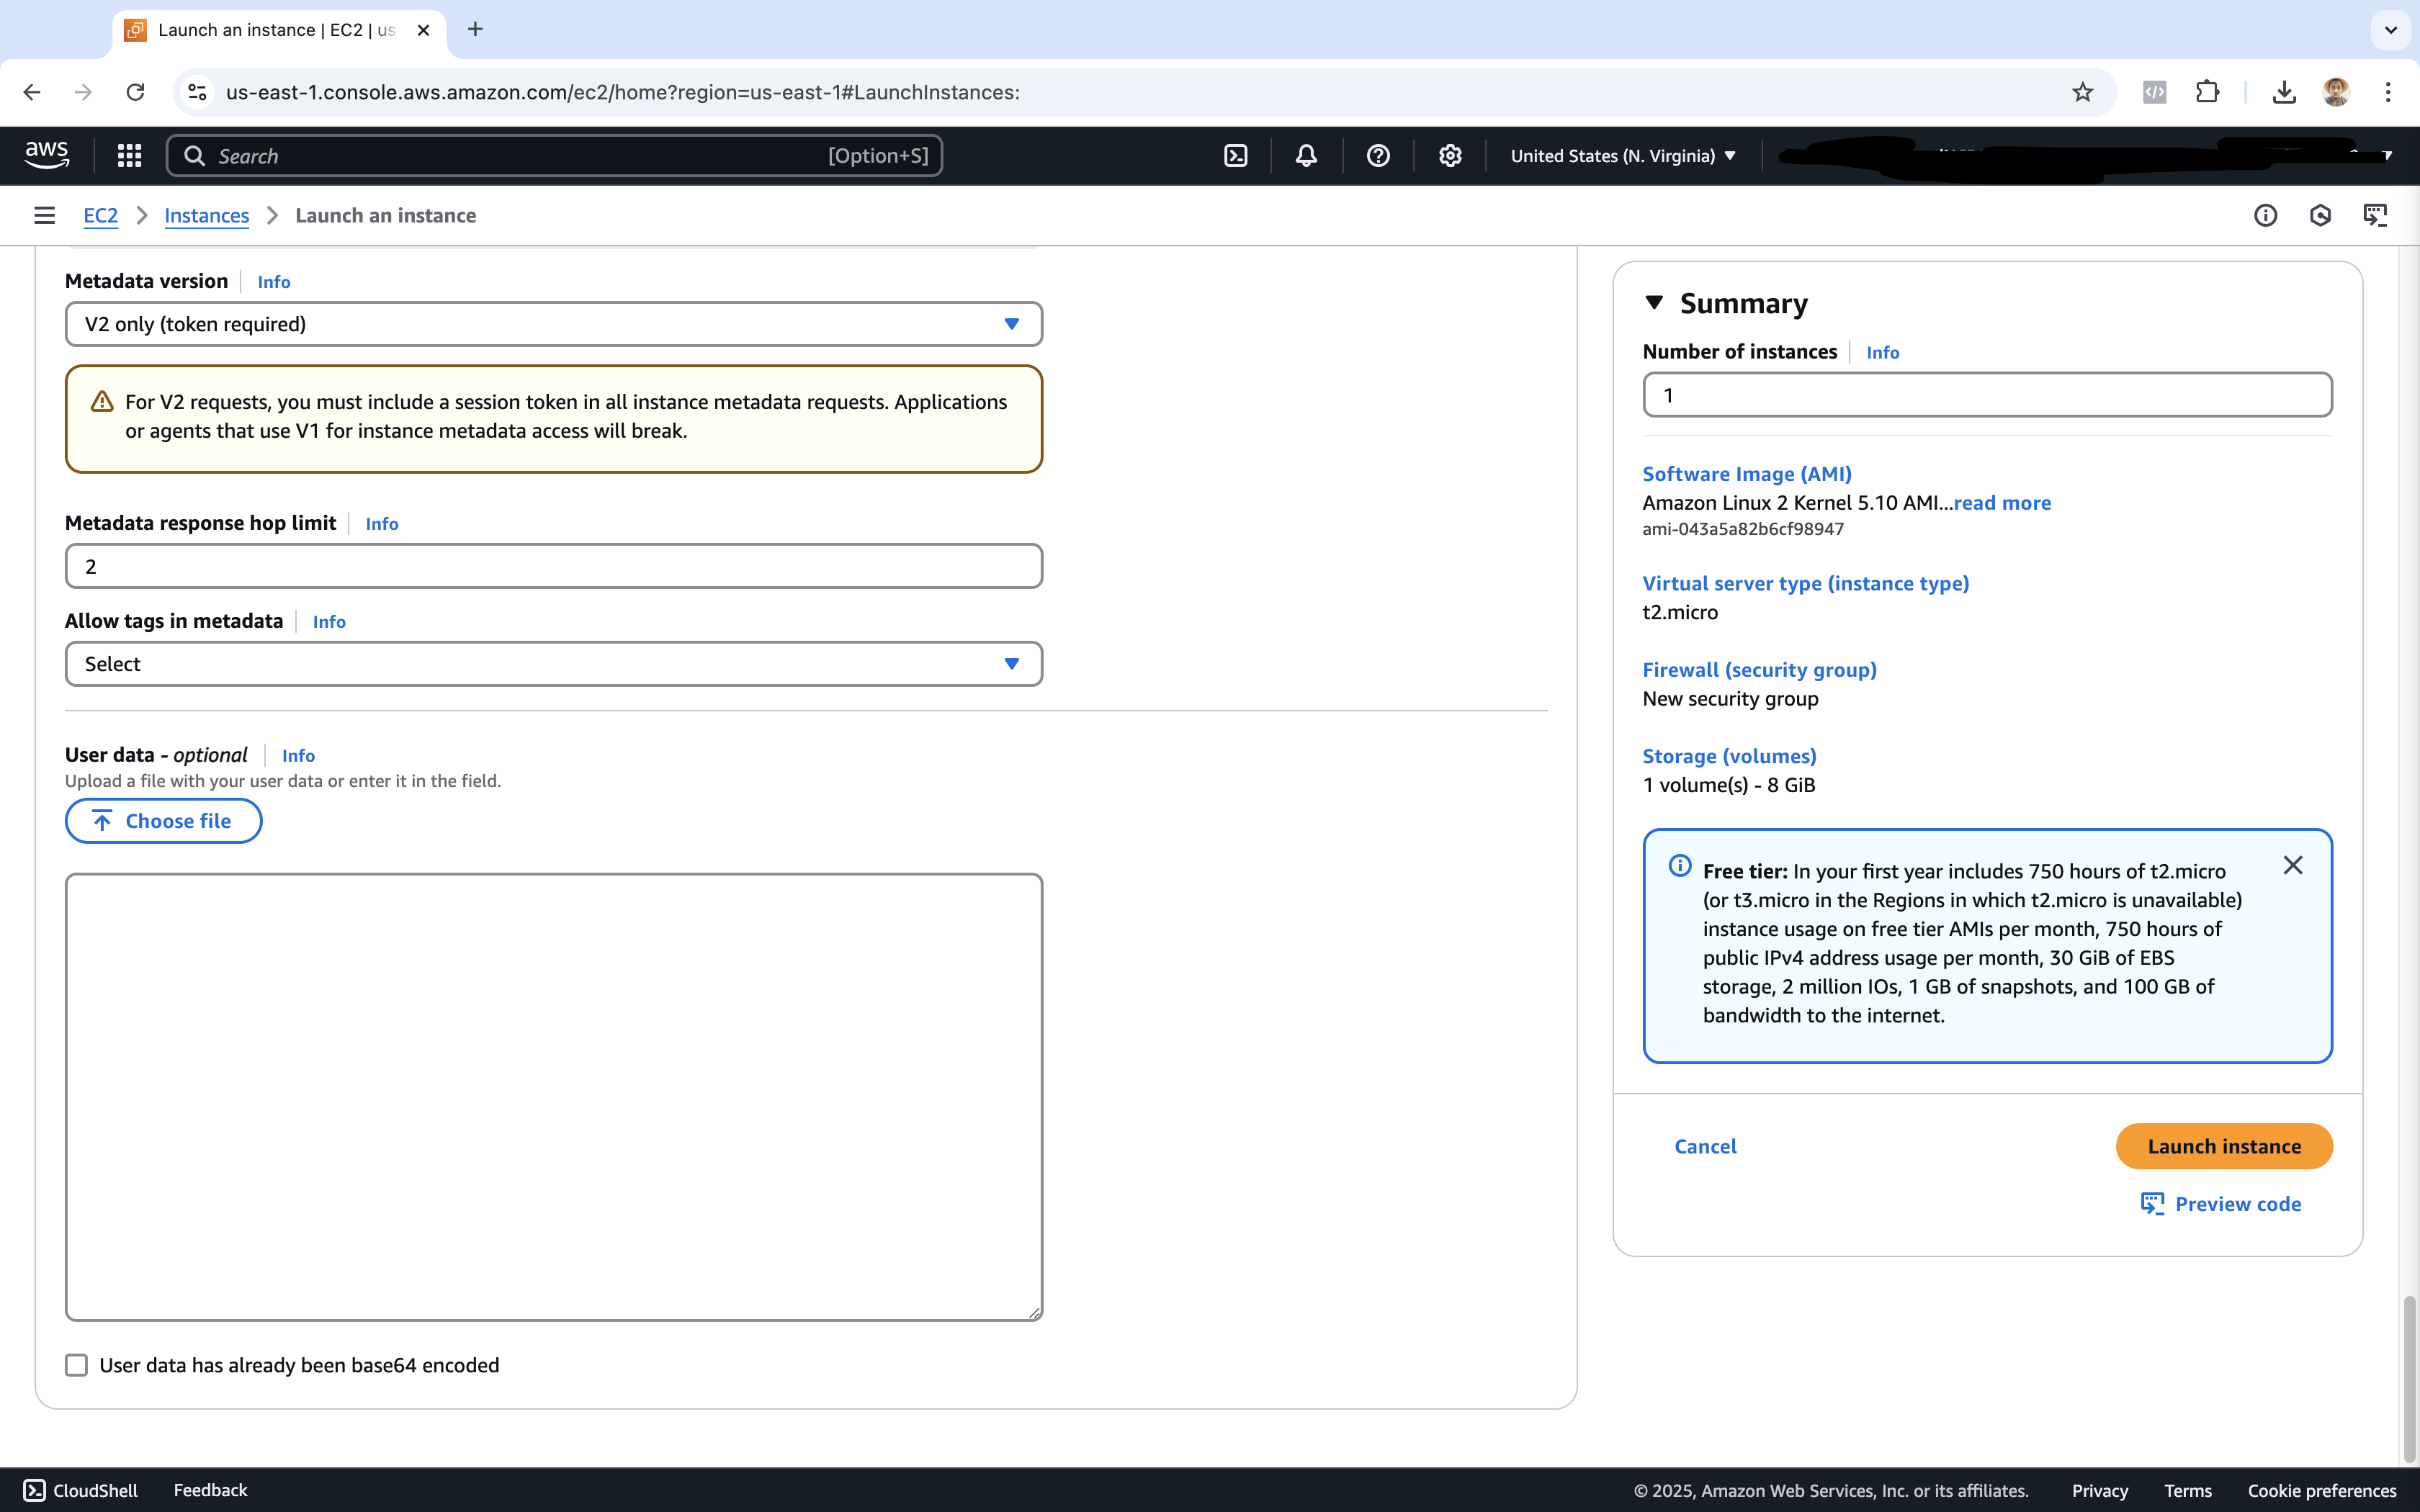2420x1512 pixels.
Task: Open the notifications bell
Action: pos(1306,155)
